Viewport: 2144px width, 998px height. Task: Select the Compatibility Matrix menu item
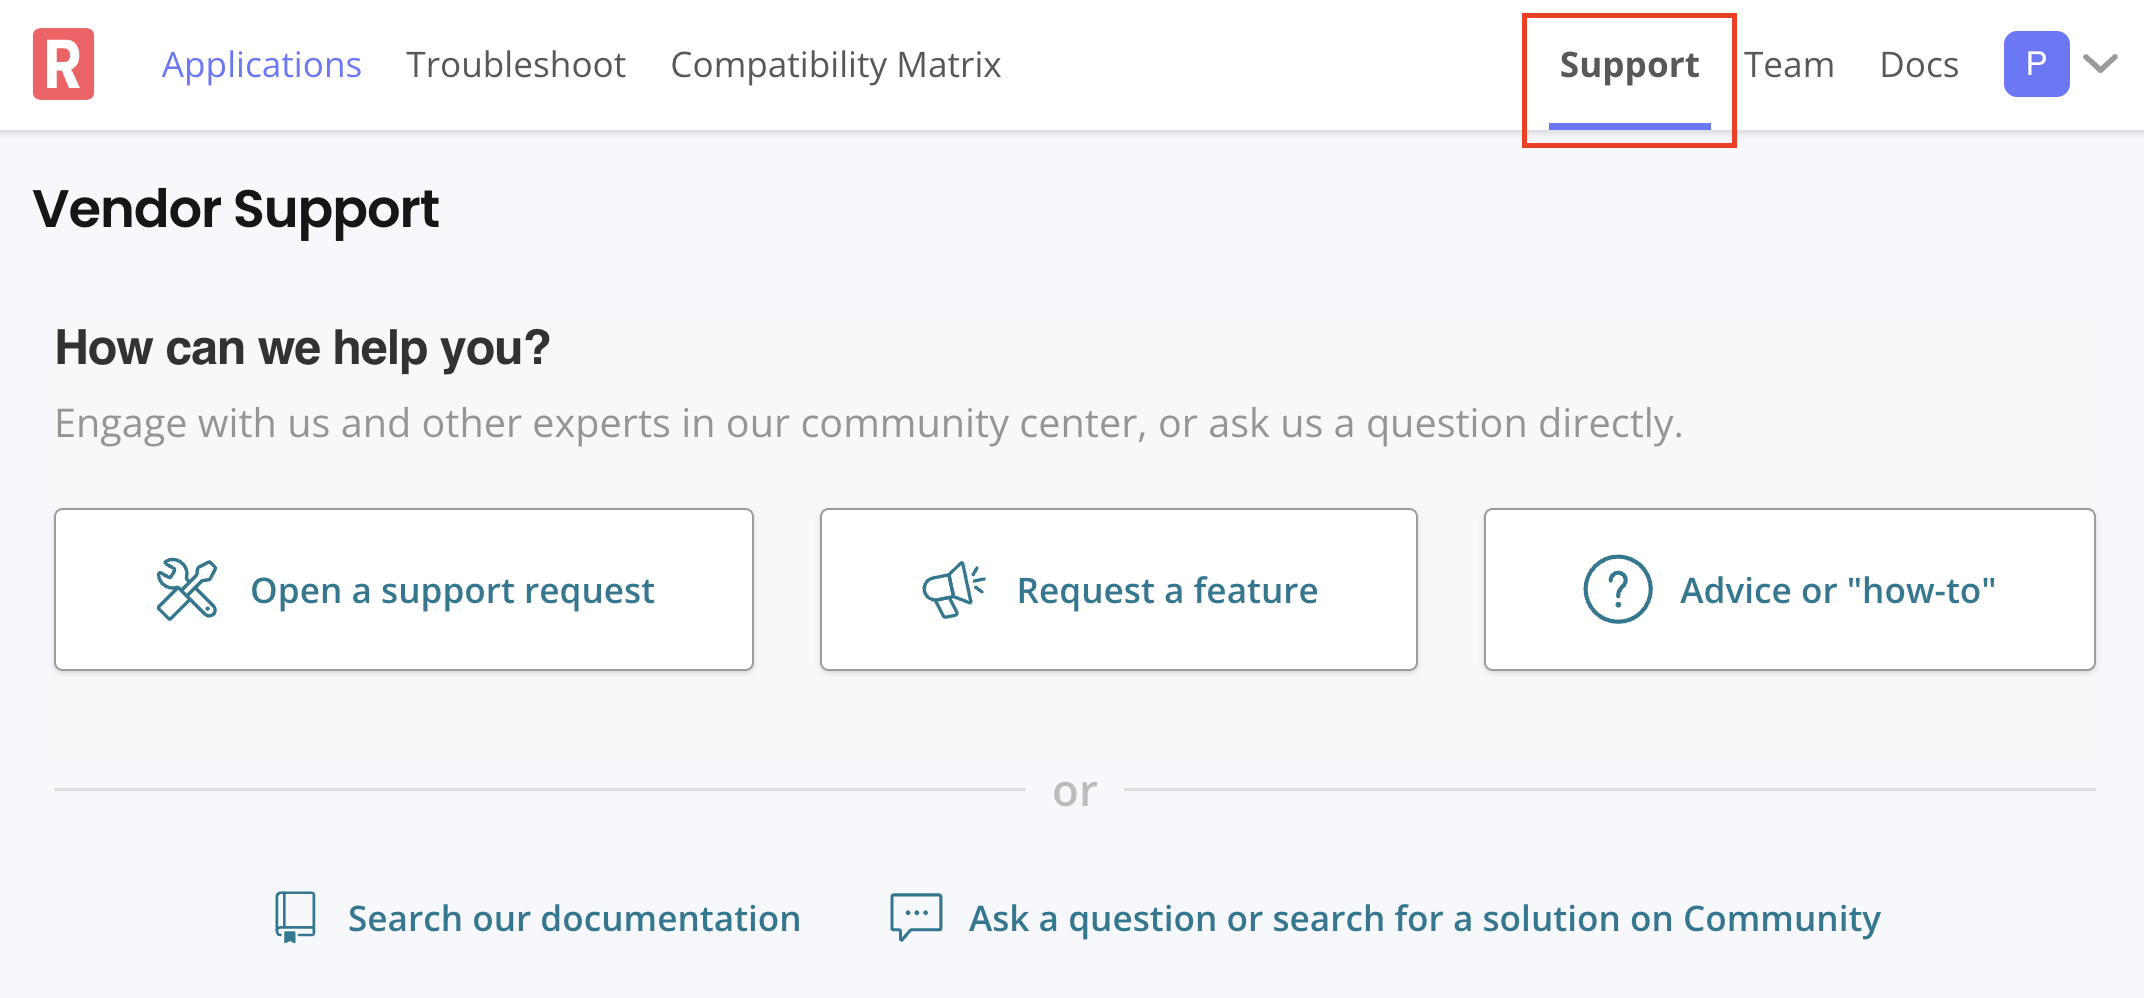tap(836, 64)
